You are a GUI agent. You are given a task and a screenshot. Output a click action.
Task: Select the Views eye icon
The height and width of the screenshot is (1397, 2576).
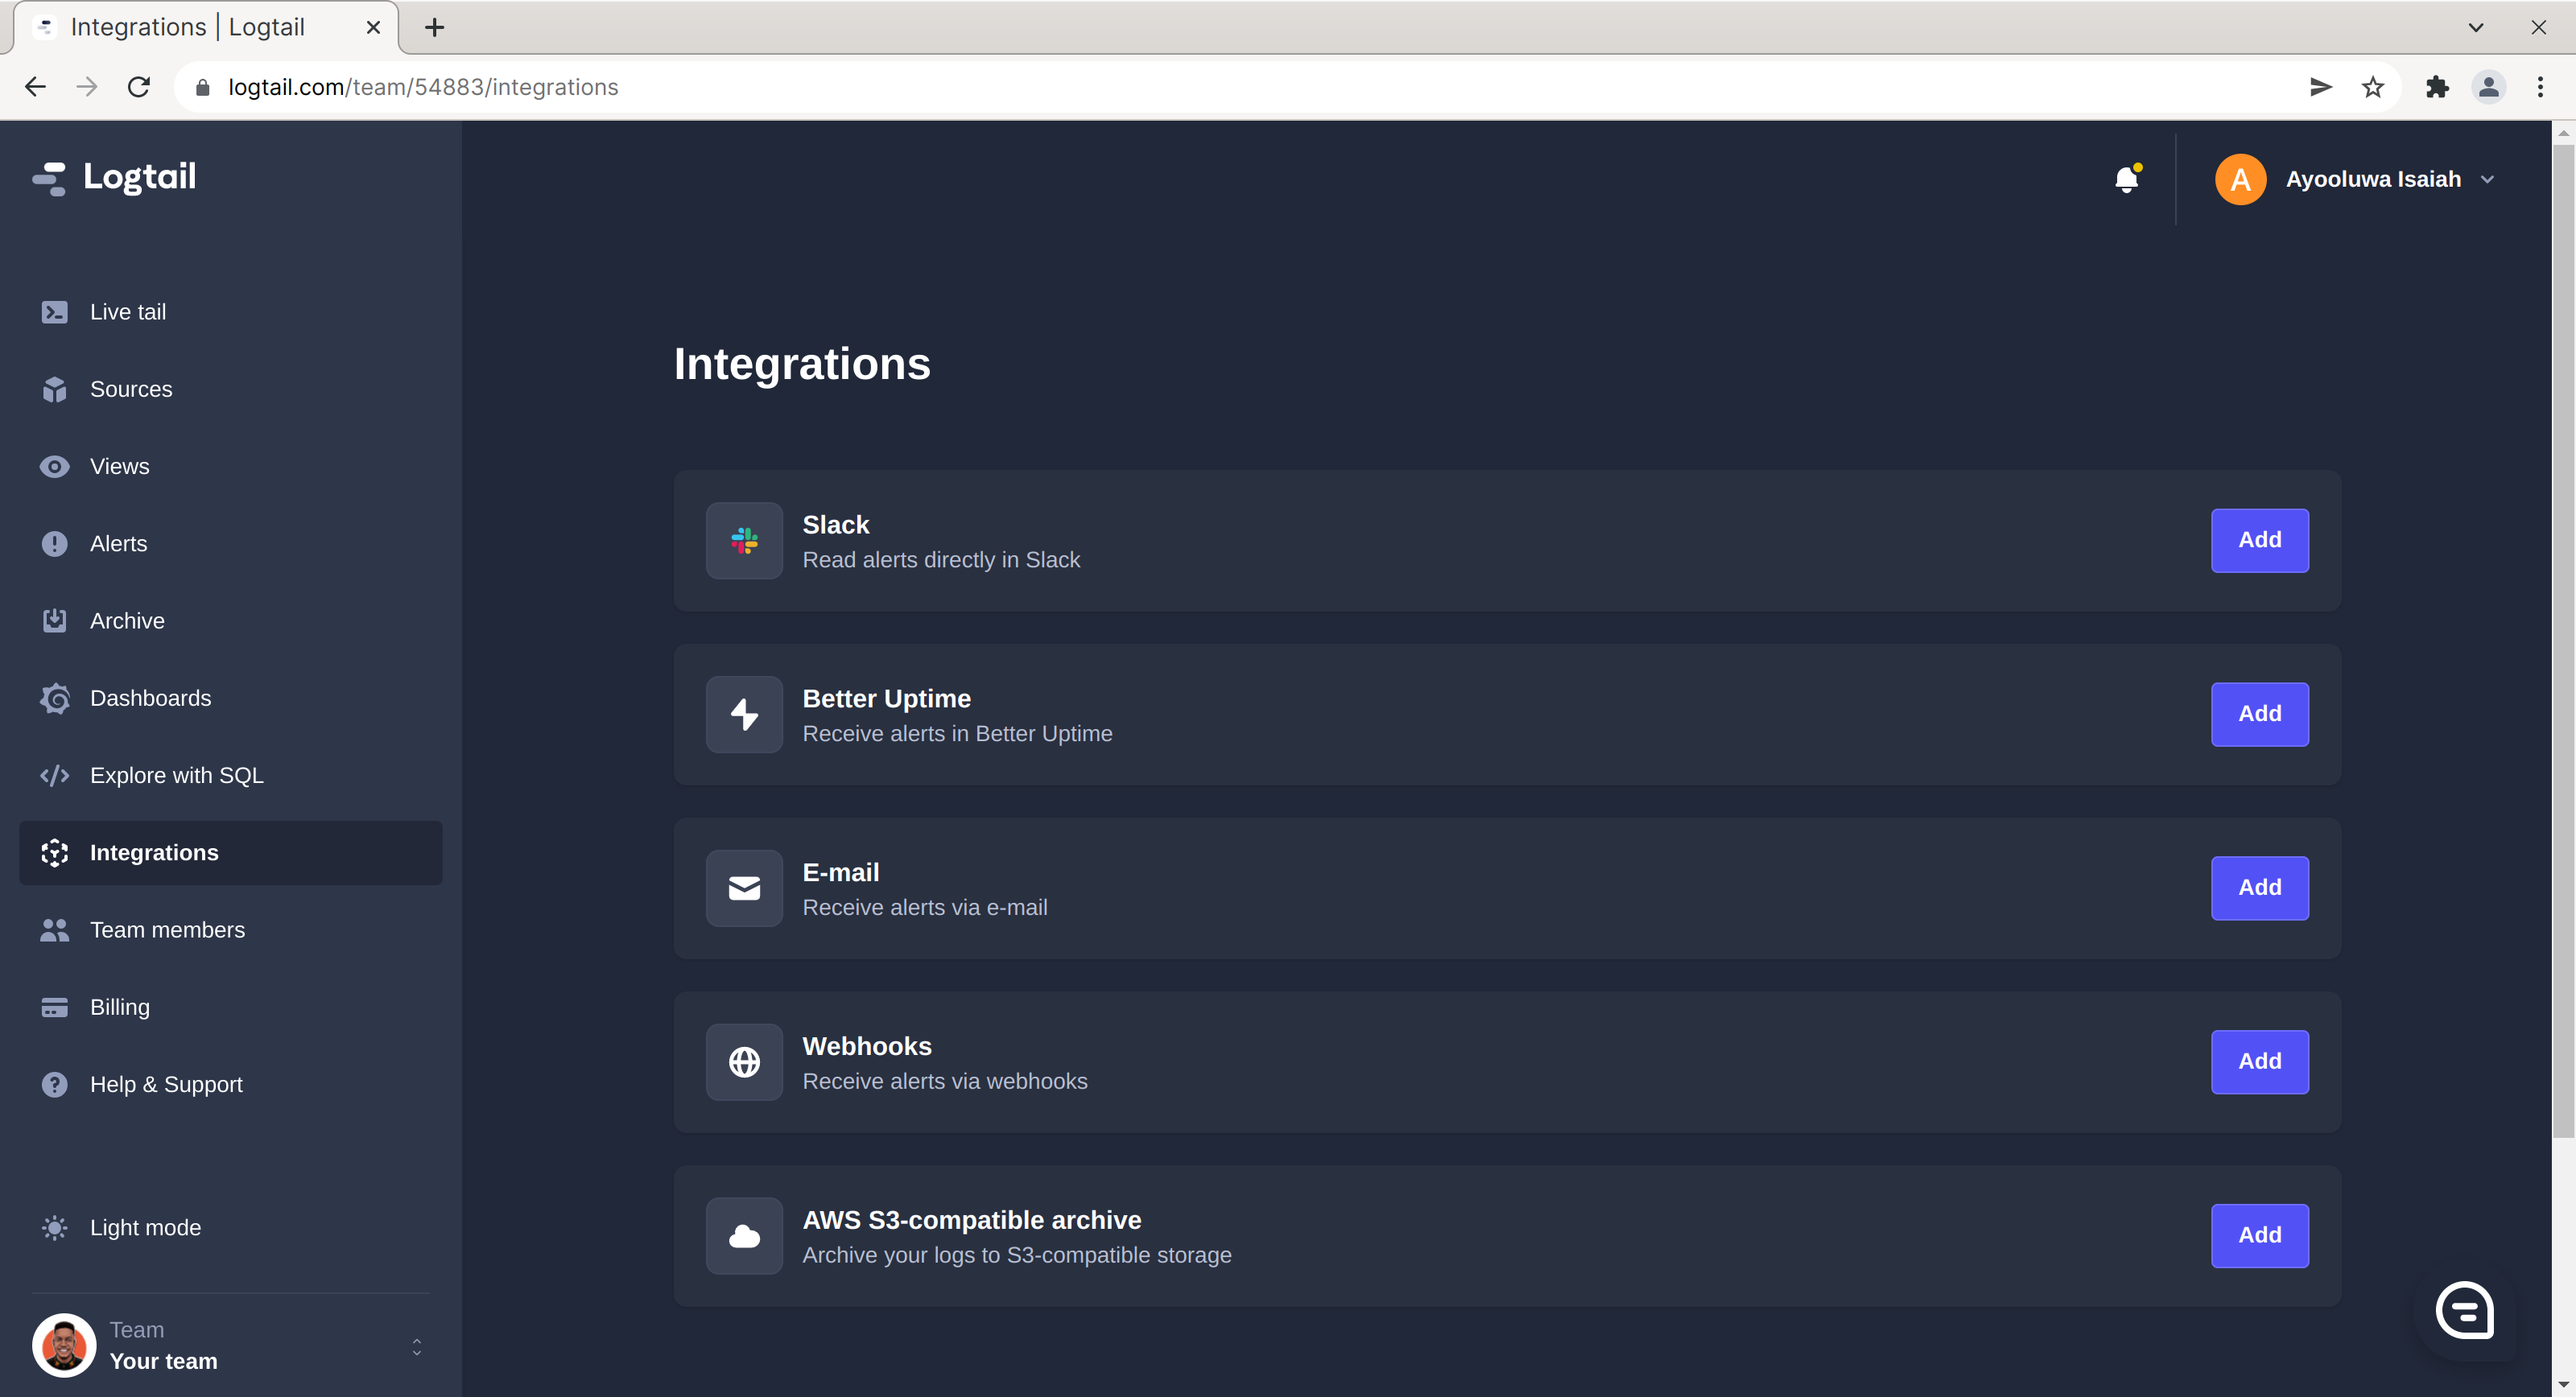[x=55, y=466]
